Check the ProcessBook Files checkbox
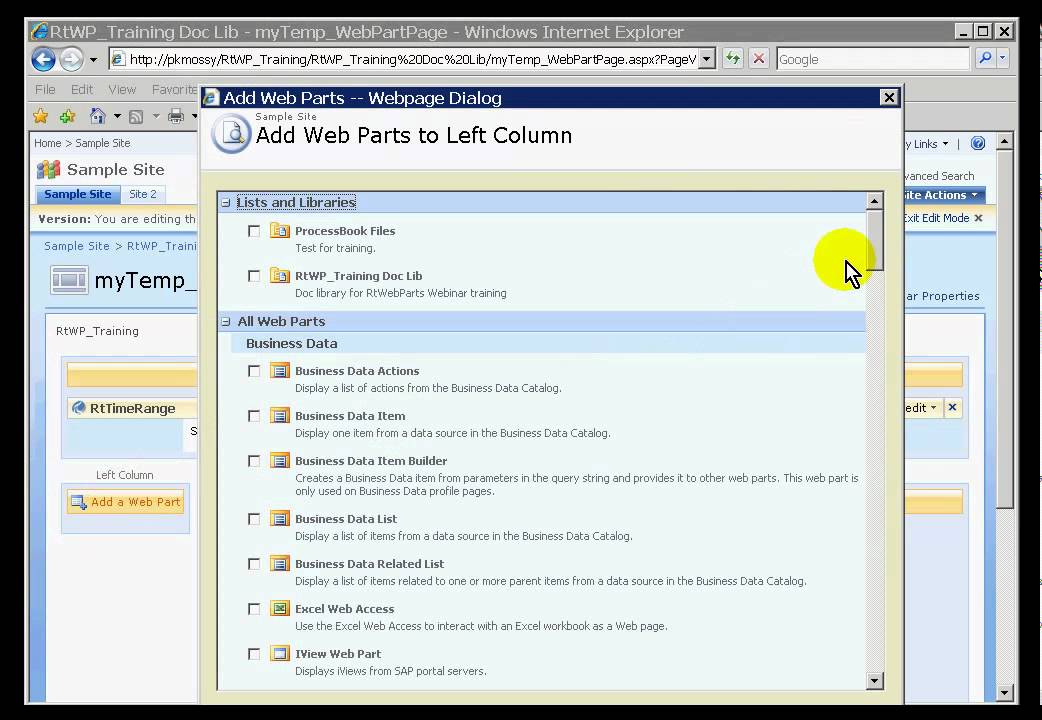 [254, 231]
